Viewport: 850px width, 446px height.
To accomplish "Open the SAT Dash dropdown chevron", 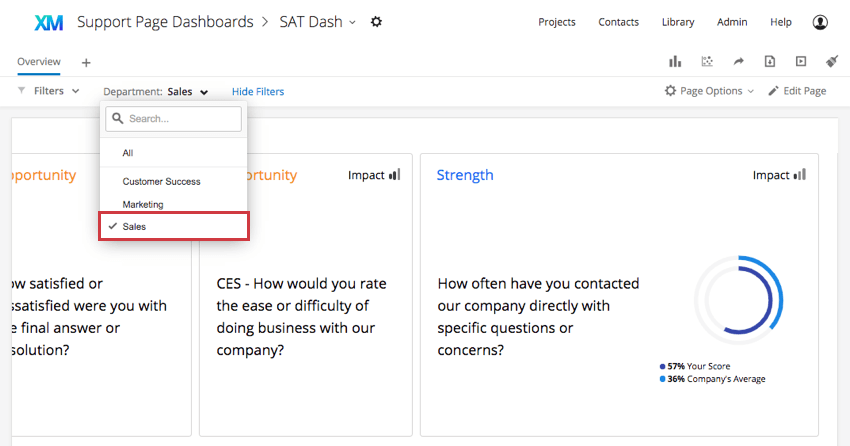I will tap(352, 22).
